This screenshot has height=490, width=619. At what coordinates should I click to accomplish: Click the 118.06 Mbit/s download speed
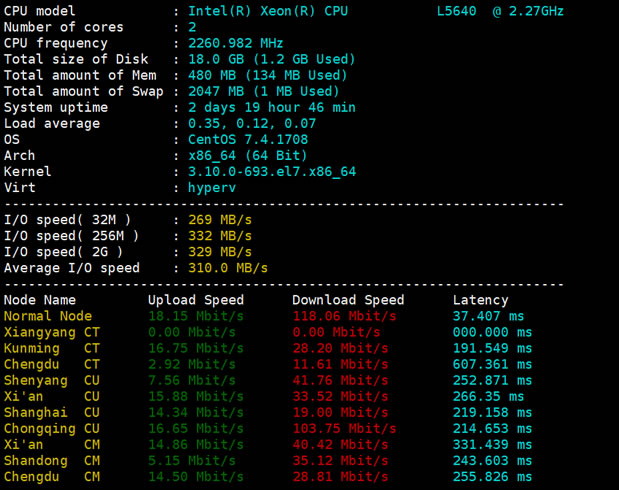tap(344, 316)
